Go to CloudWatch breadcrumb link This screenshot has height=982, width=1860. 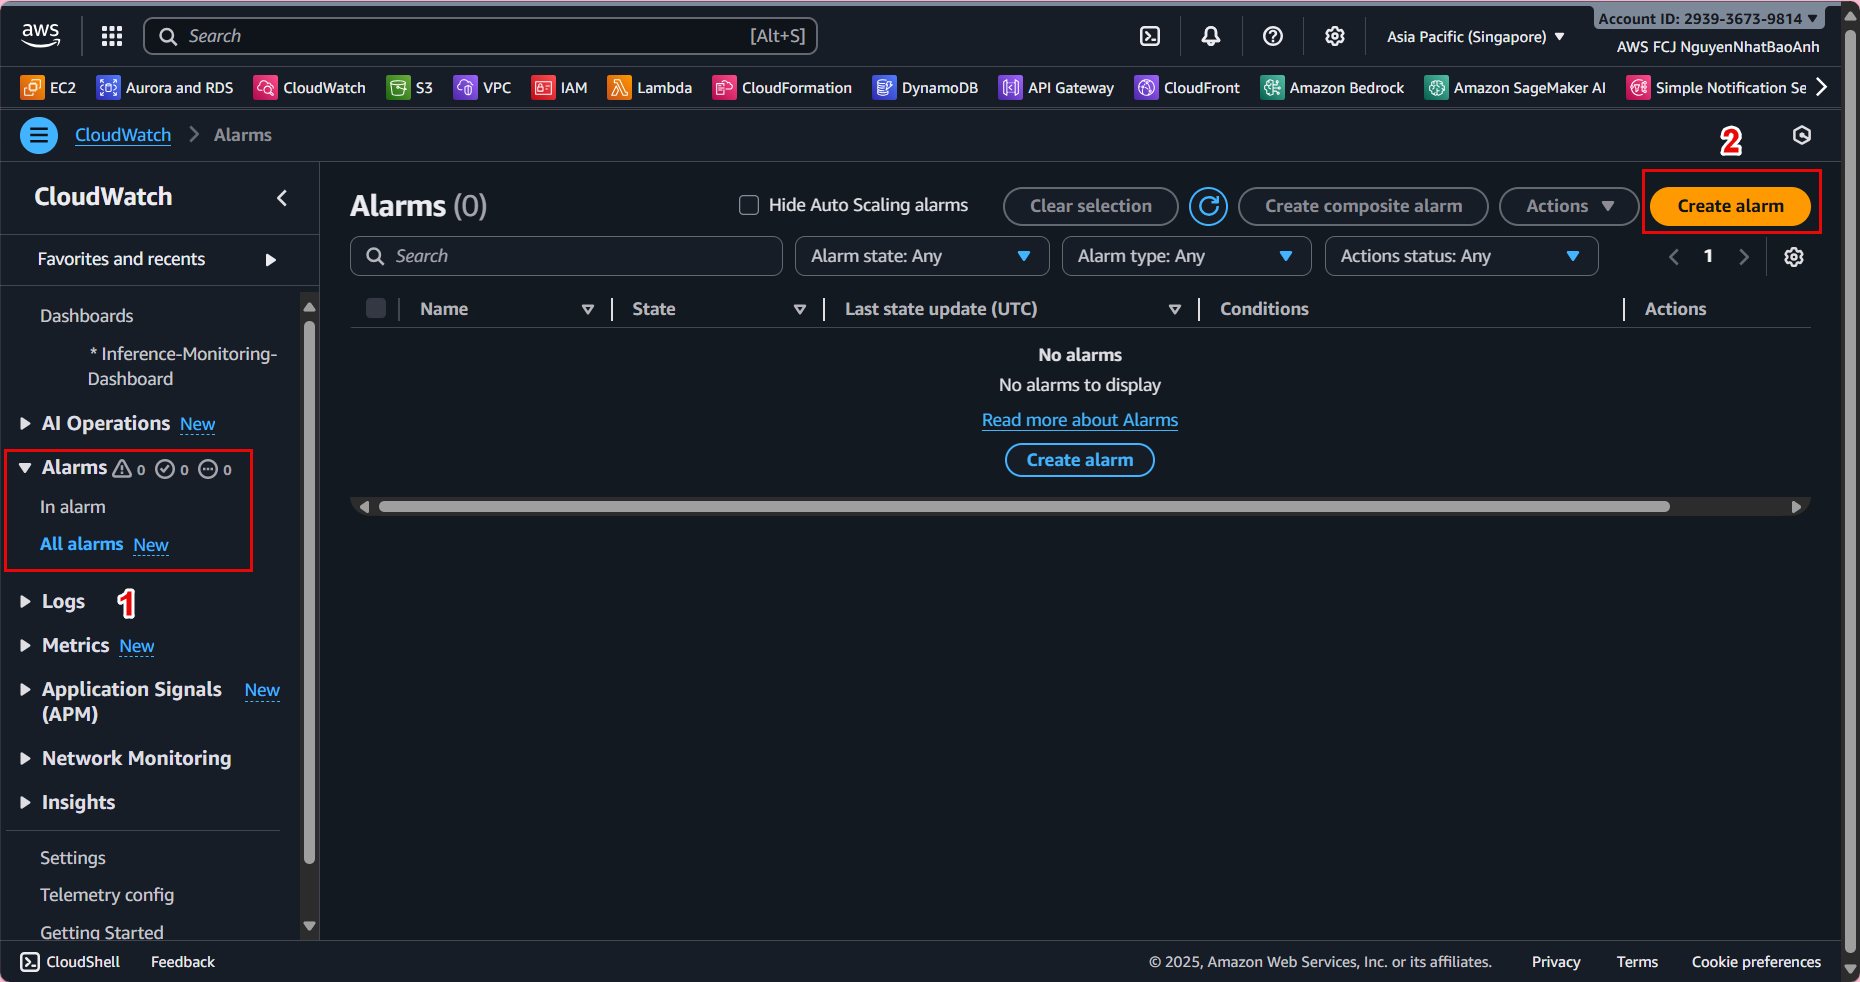tap(123, 135)
